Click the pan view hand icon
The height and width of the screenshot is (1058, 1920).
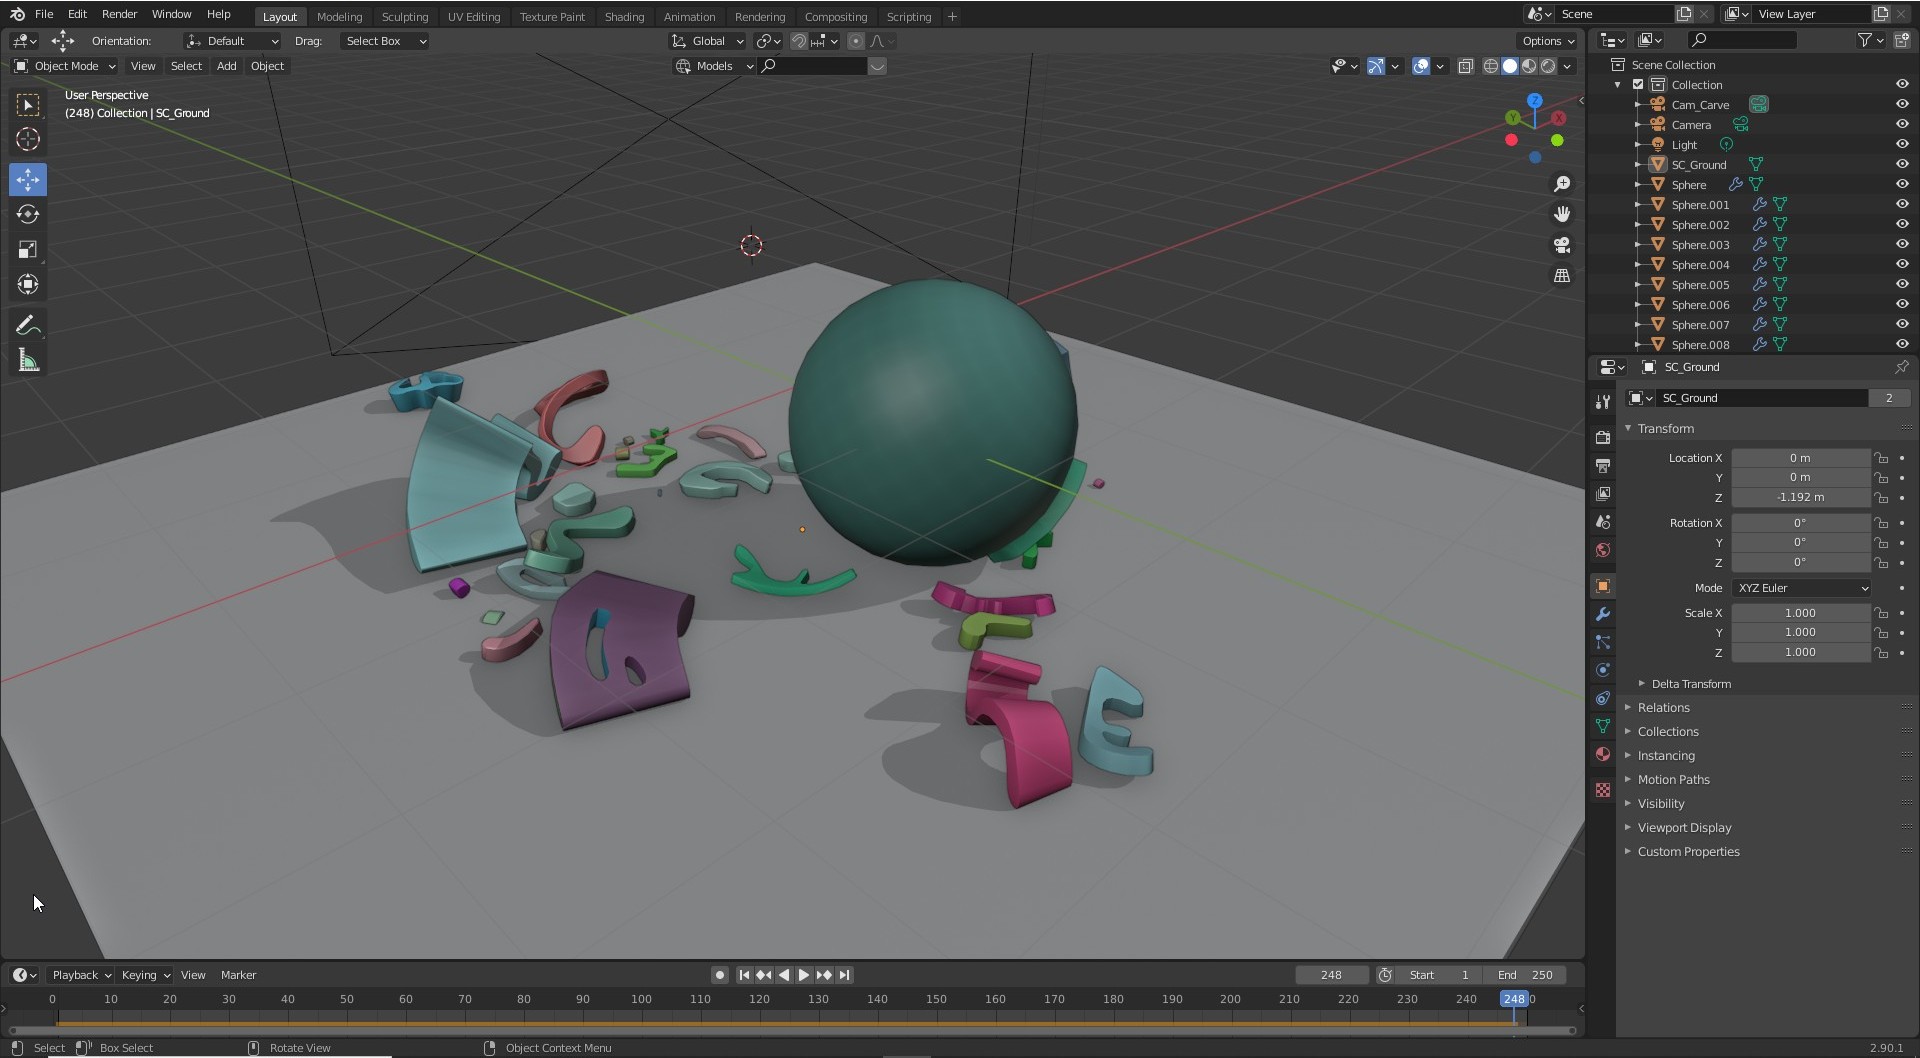click(x=1562, y=214)
